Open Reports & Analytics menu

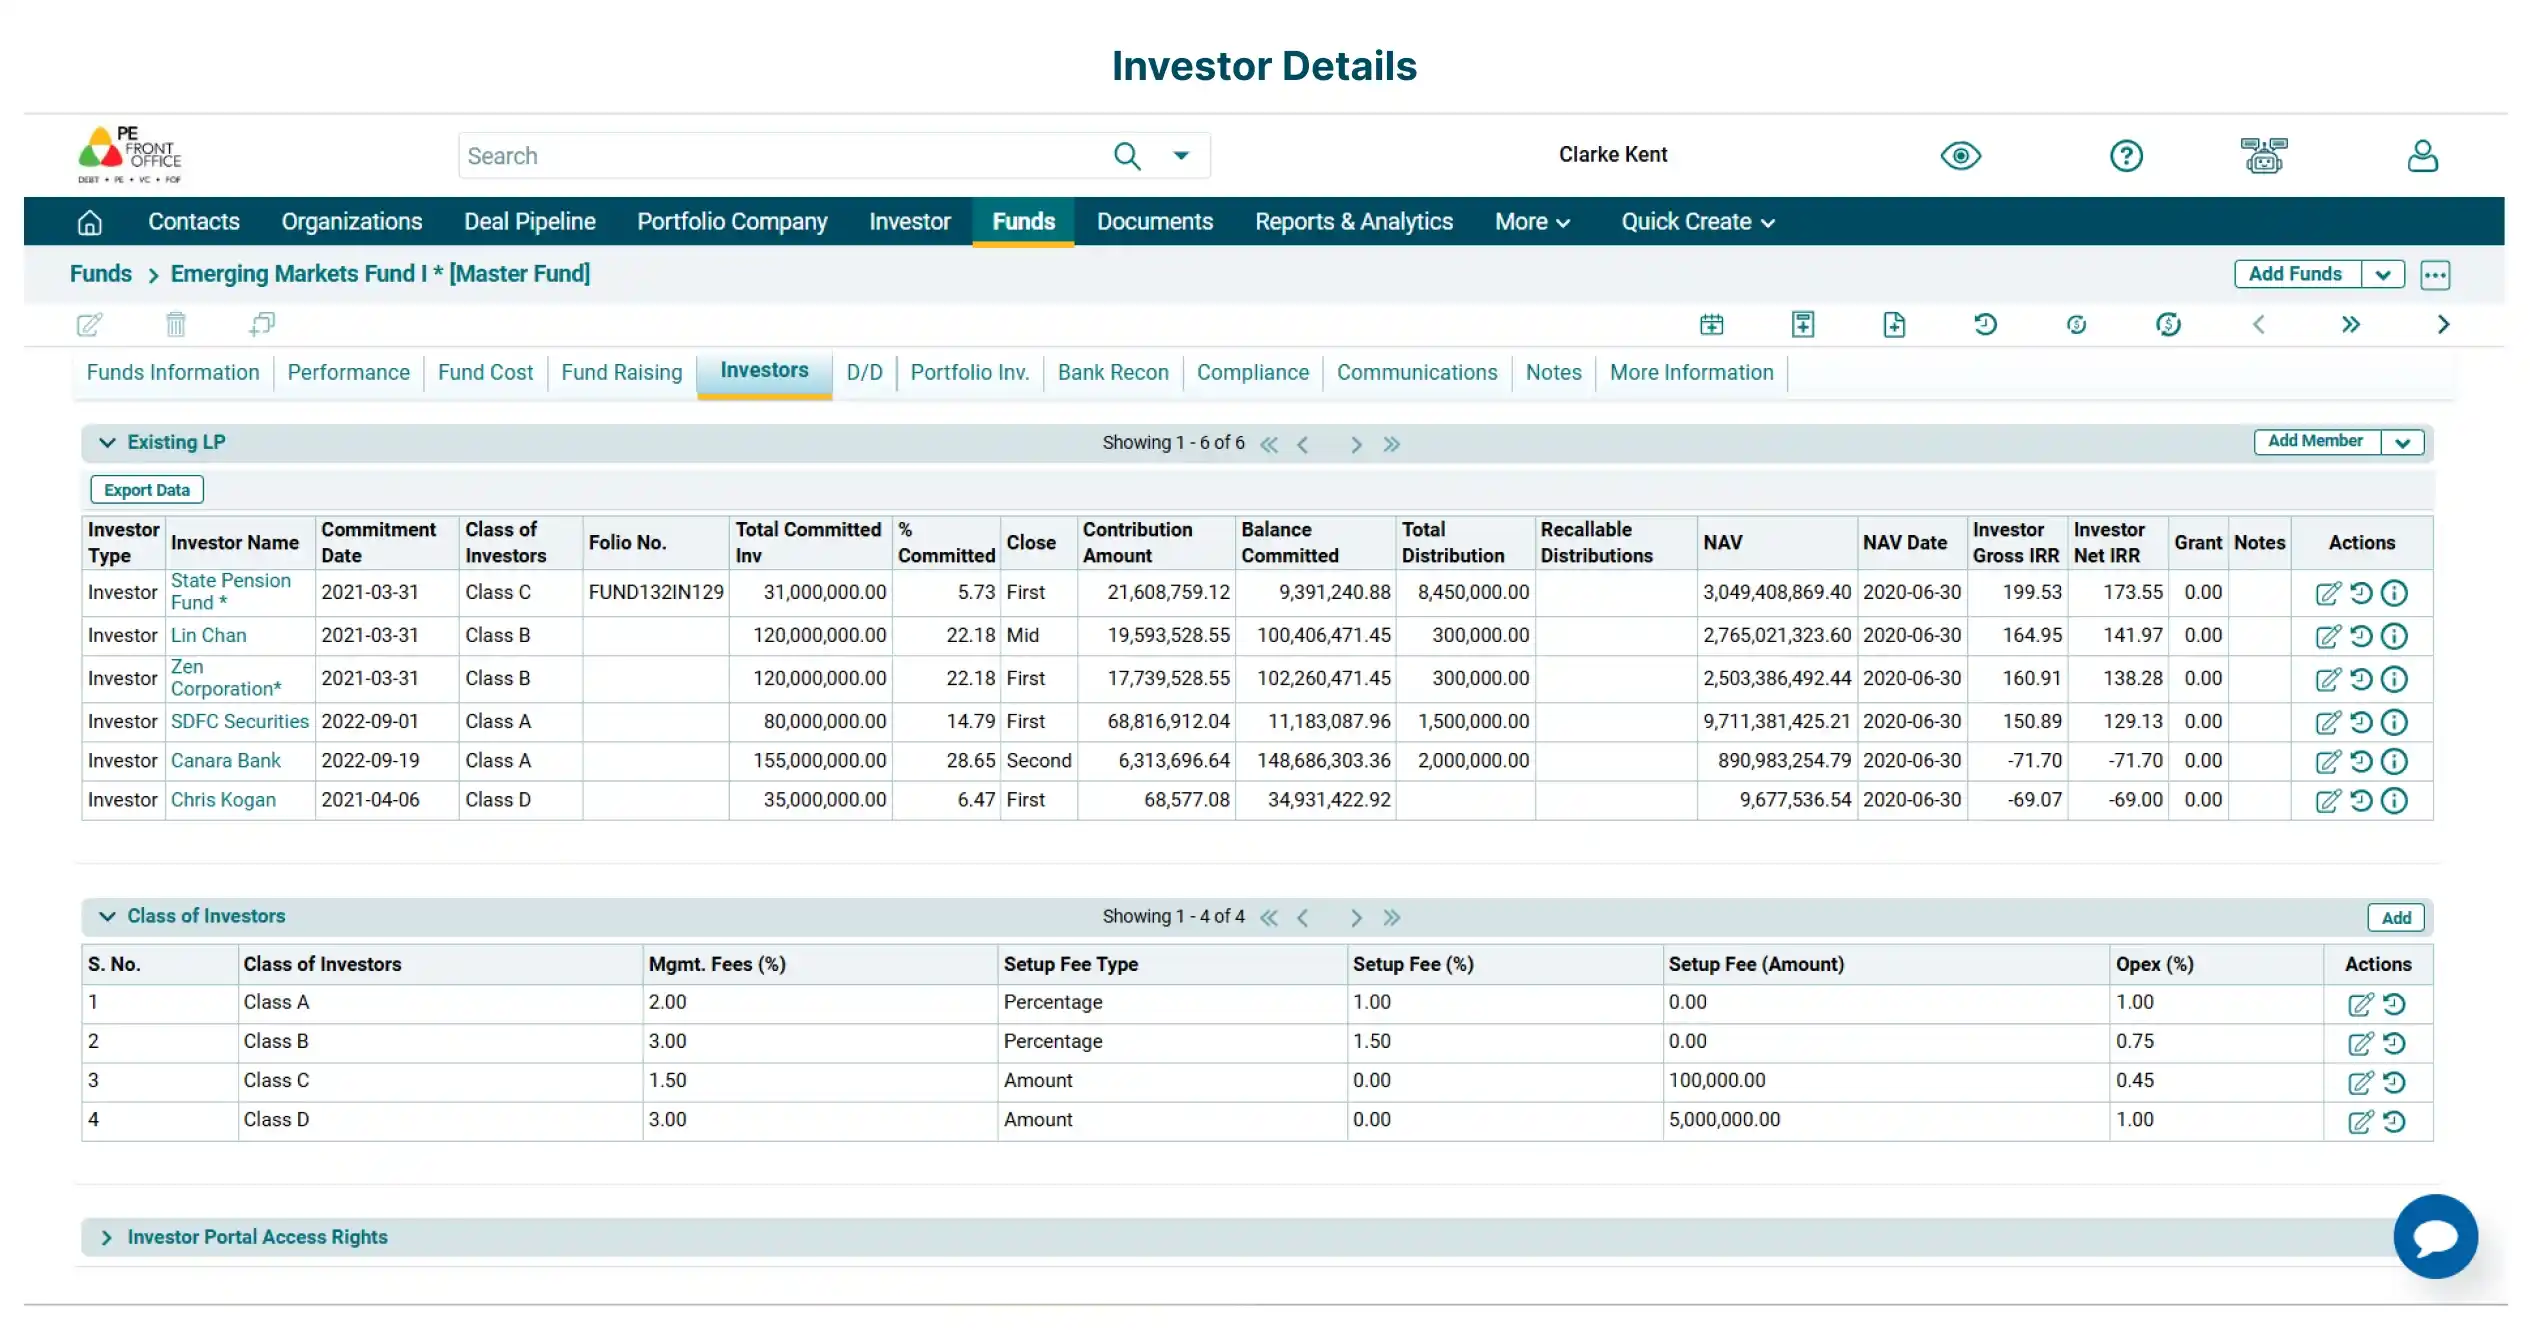1353,222
